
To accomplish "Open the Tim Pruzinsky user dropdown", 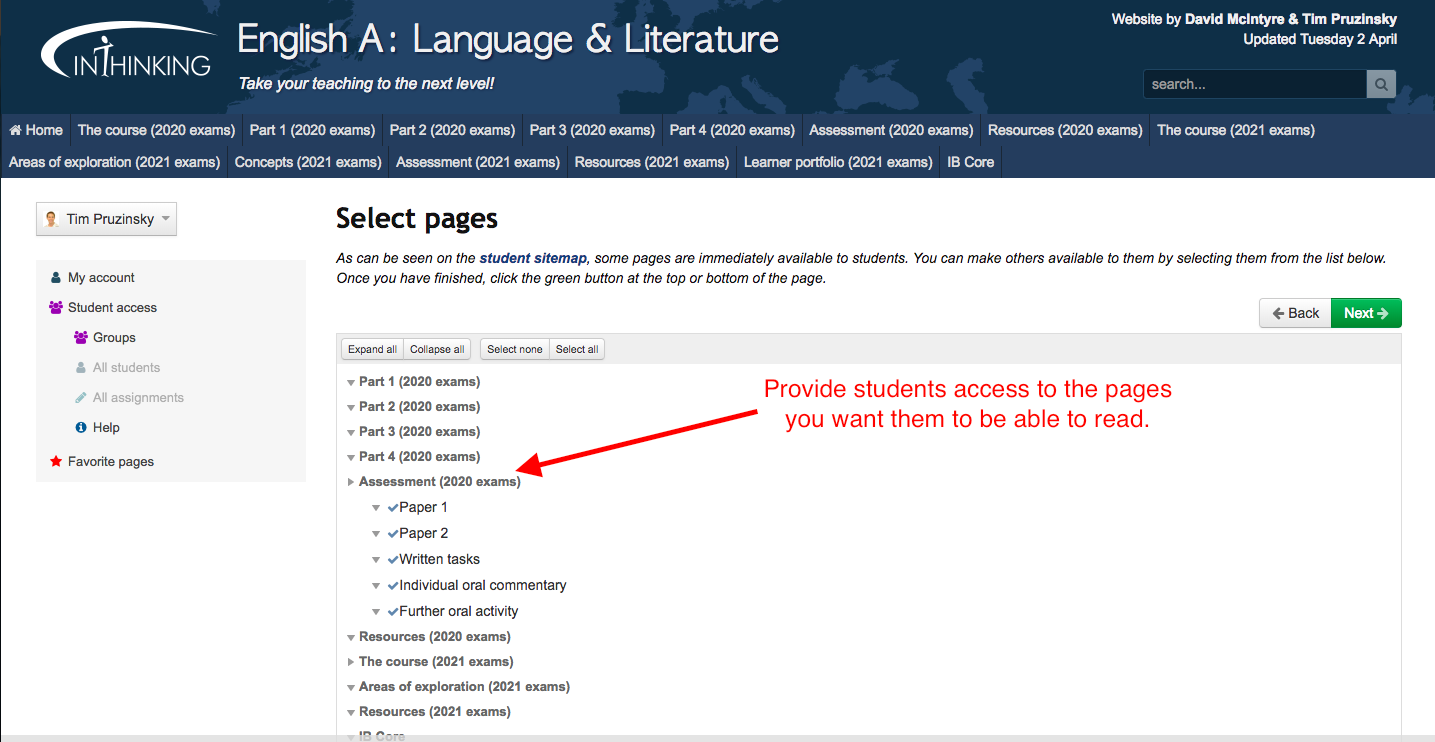I will coord(106,219).
